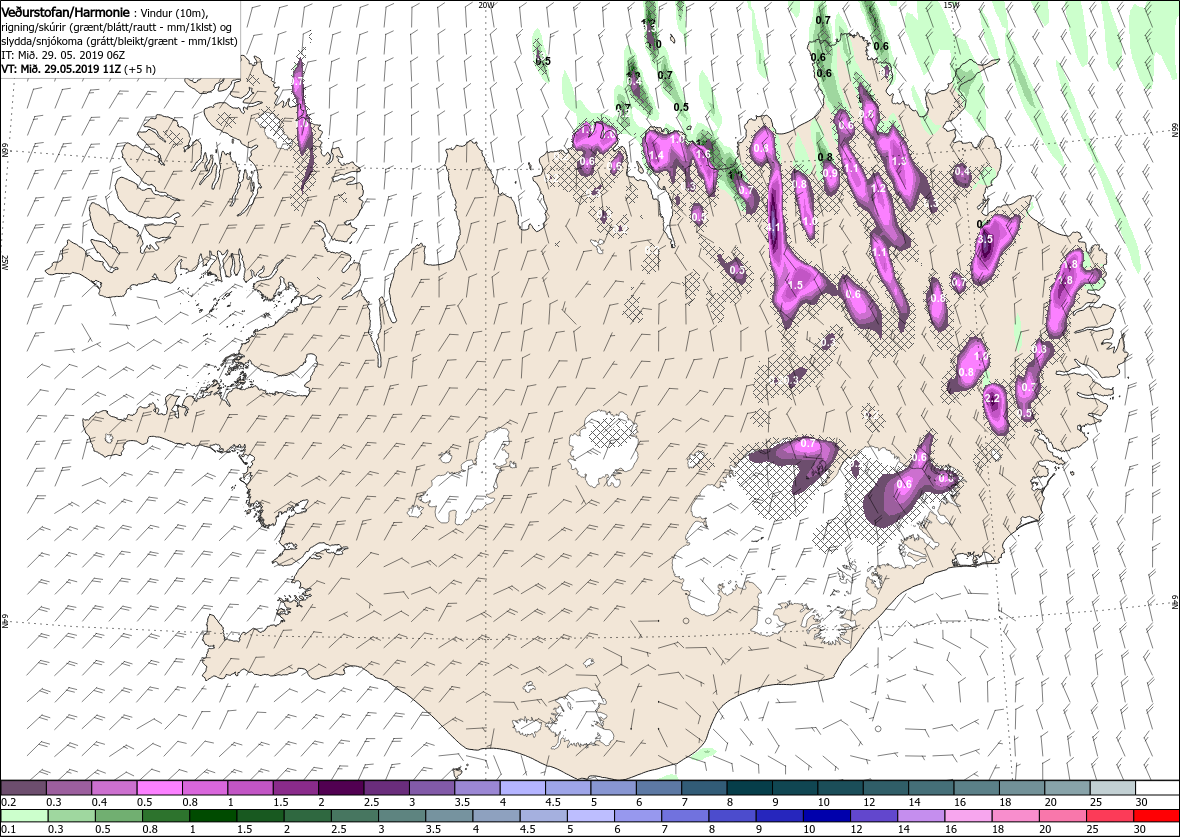Select upper-row grey swatch above 25 label
Image resolution: width=1180 pixels, height=837 pixels.
click(x=1112, y=788)
